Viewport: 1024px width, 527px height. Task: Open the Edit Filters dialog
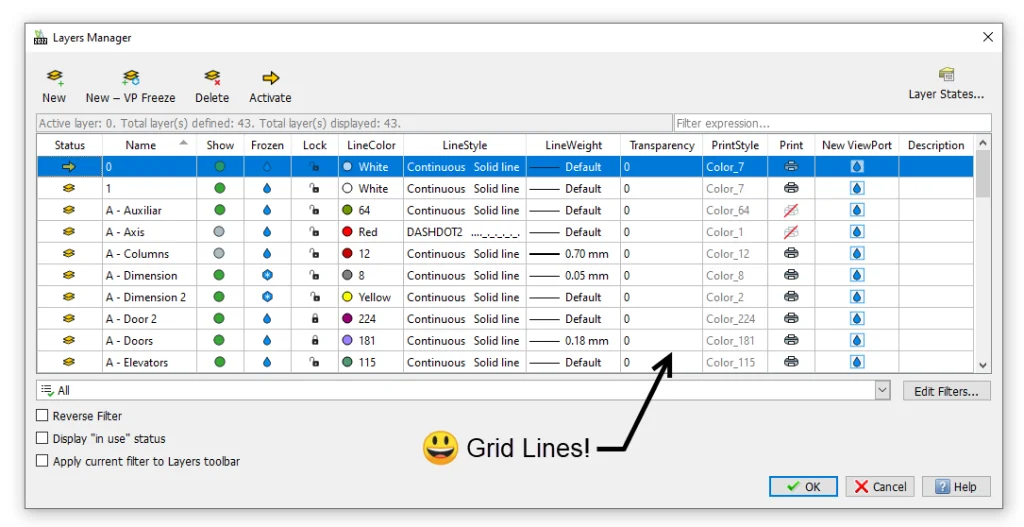point(946,391)
